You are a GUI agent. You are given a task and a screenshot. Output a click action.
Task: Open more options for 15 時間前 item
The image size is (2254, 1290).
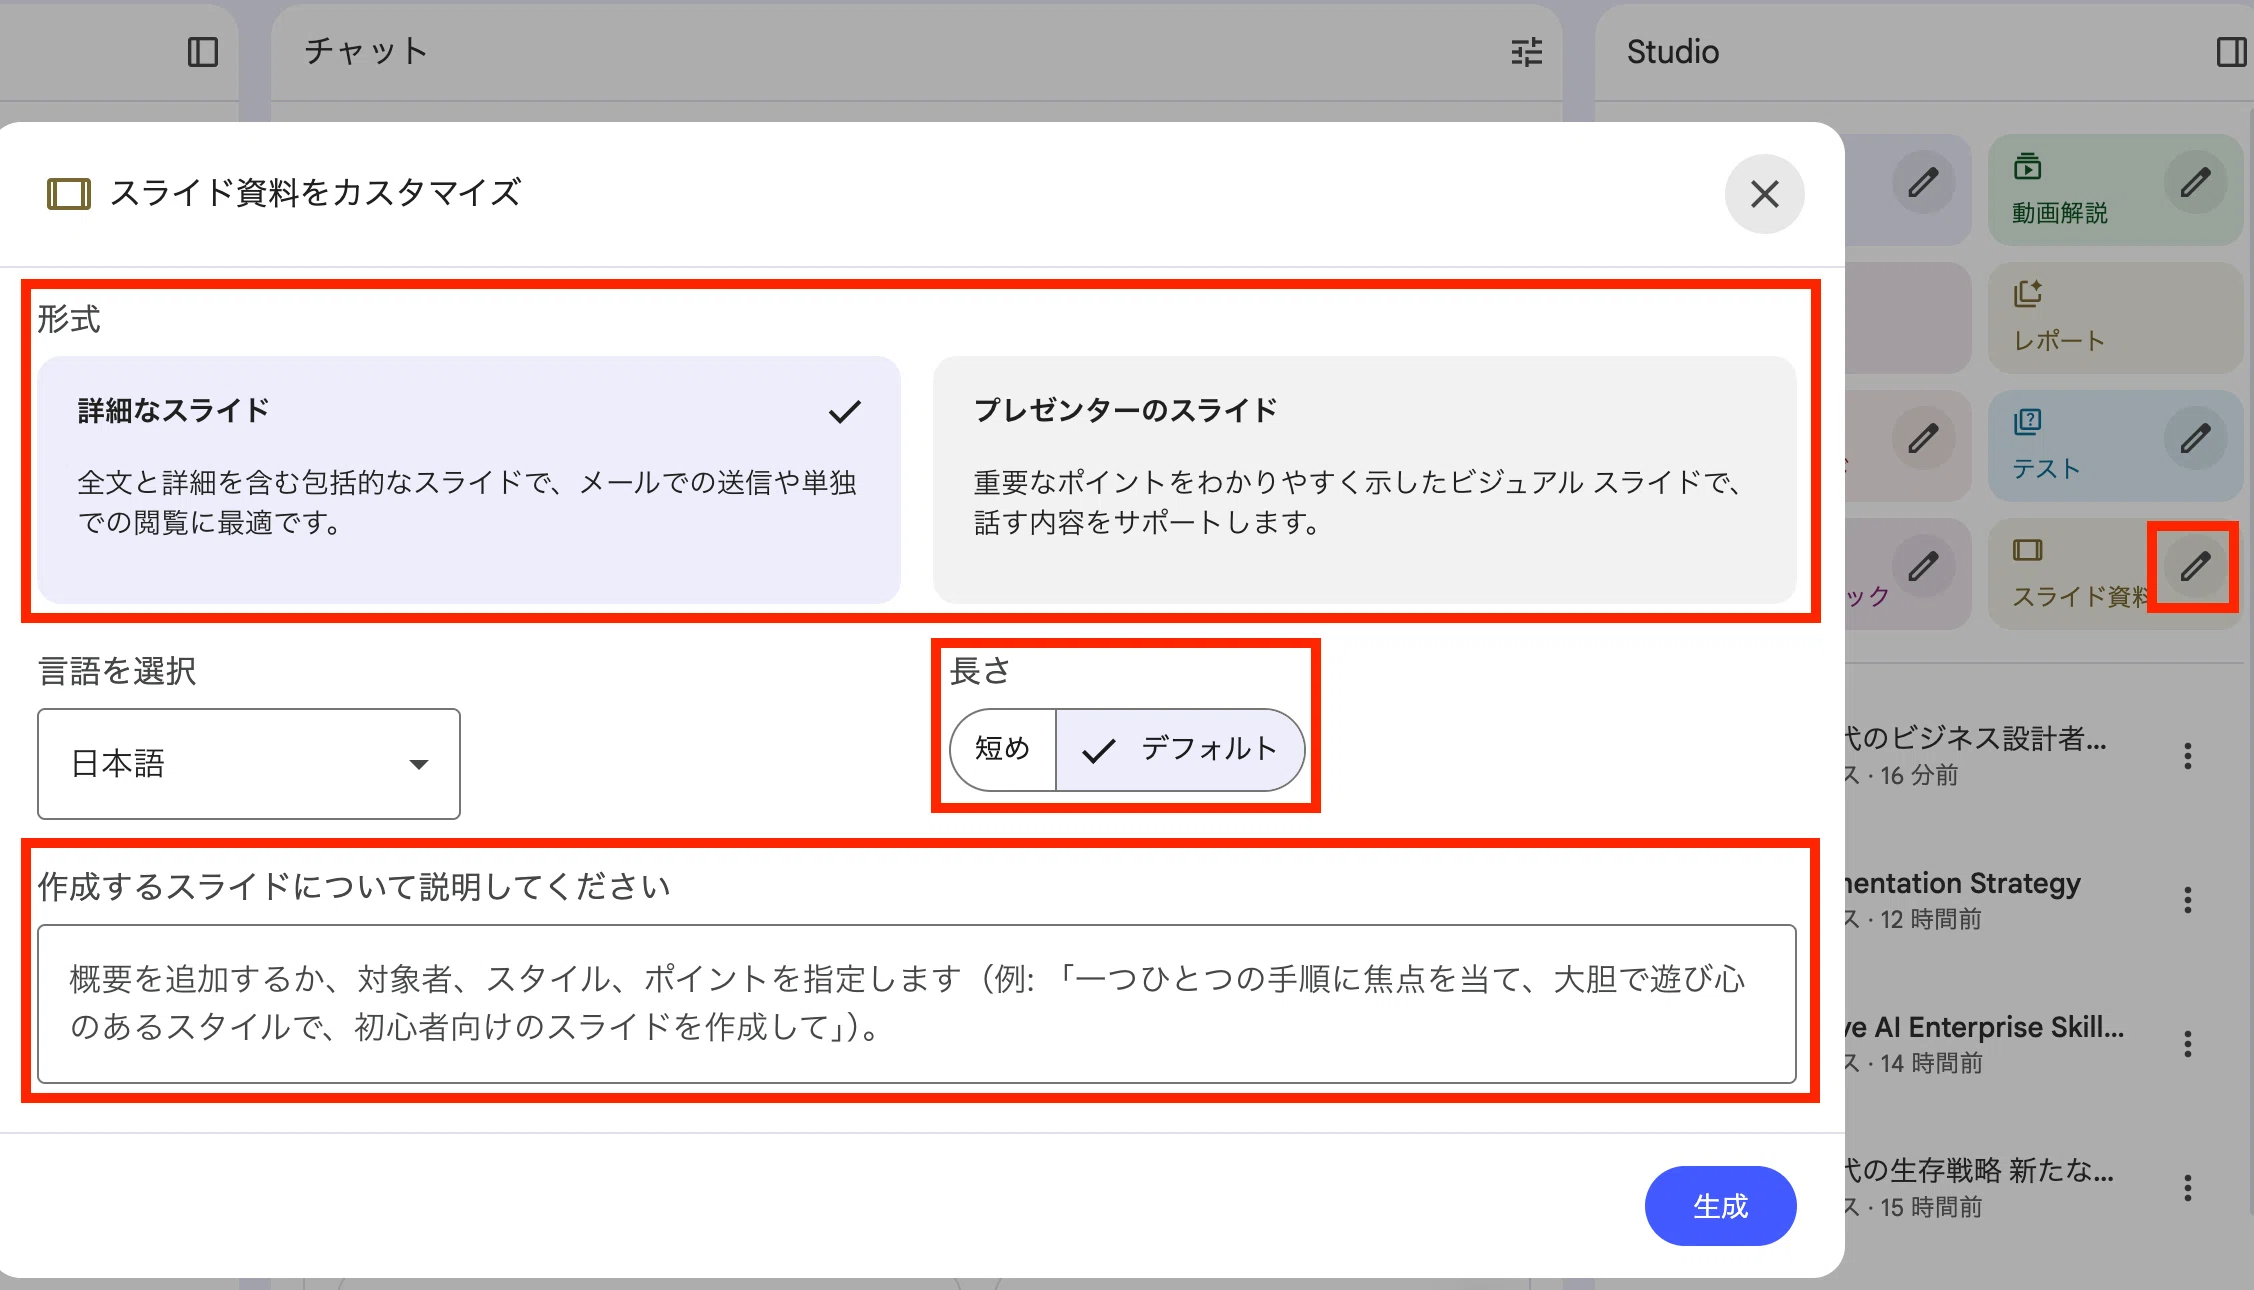coord(2188,1188)
